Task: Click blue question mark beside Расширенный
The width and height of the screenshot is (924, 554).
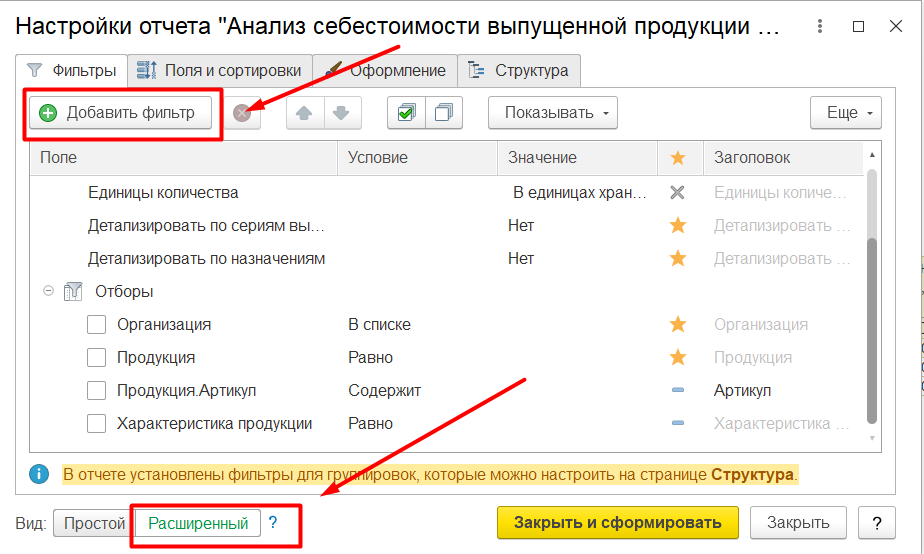Action: click(x=273, y=522)
